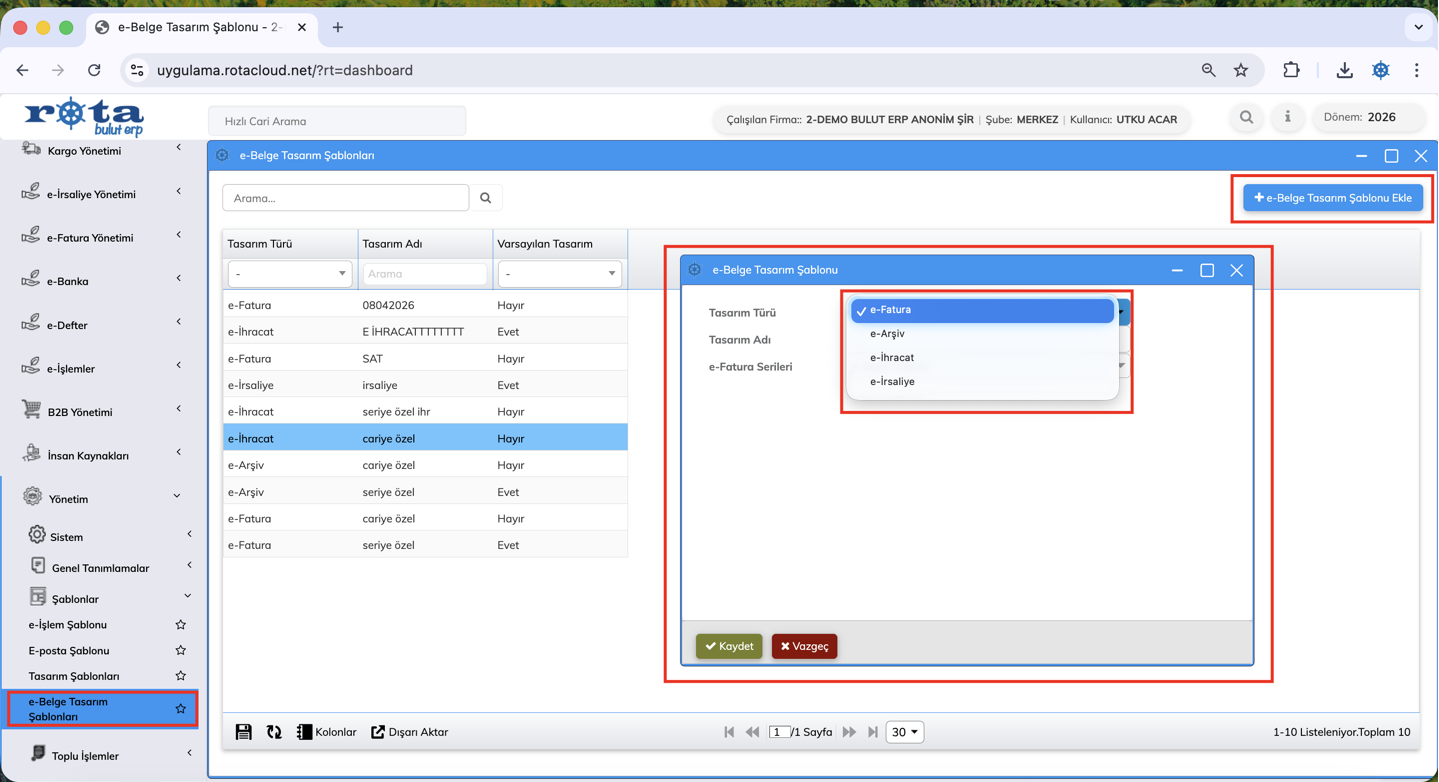This screenshot has height=782, width=1439.
Task: Click the Vazgeç button
Action: [804, 646]
